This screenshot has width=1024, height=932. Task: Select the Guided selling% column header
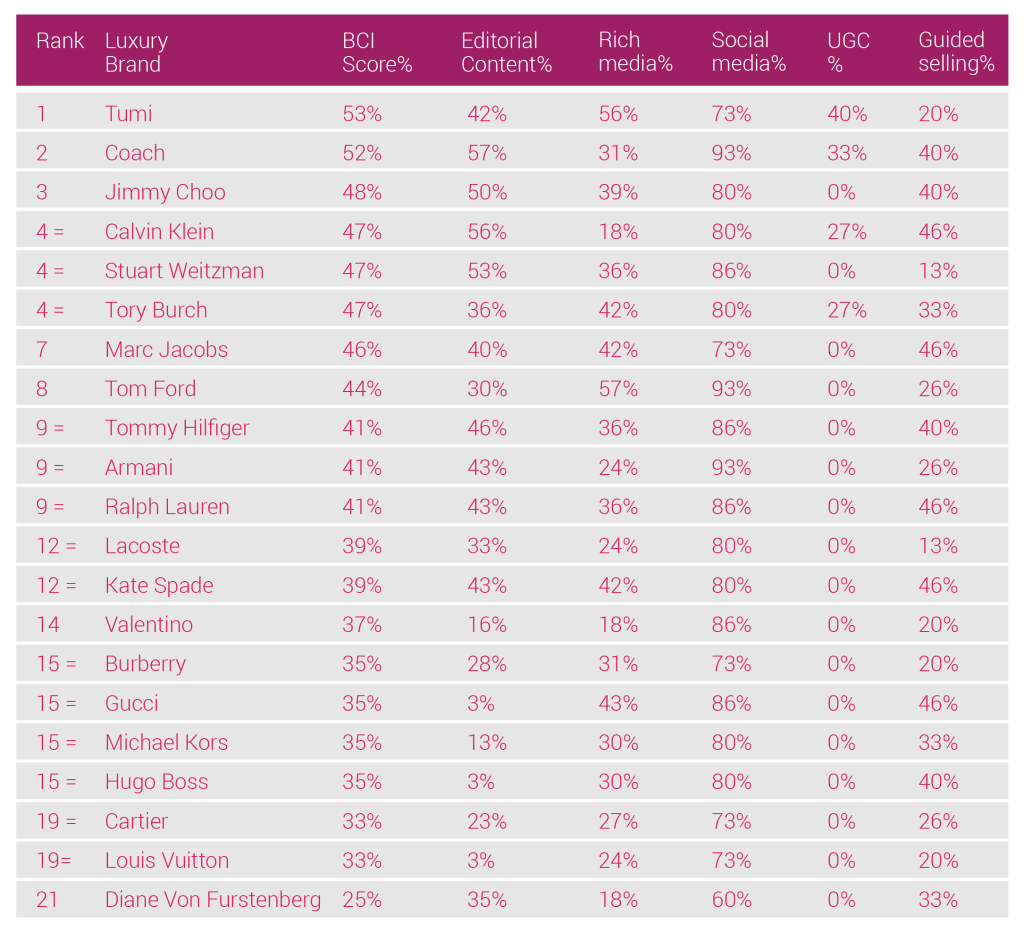pyautogui.click(x=956, y=52)
